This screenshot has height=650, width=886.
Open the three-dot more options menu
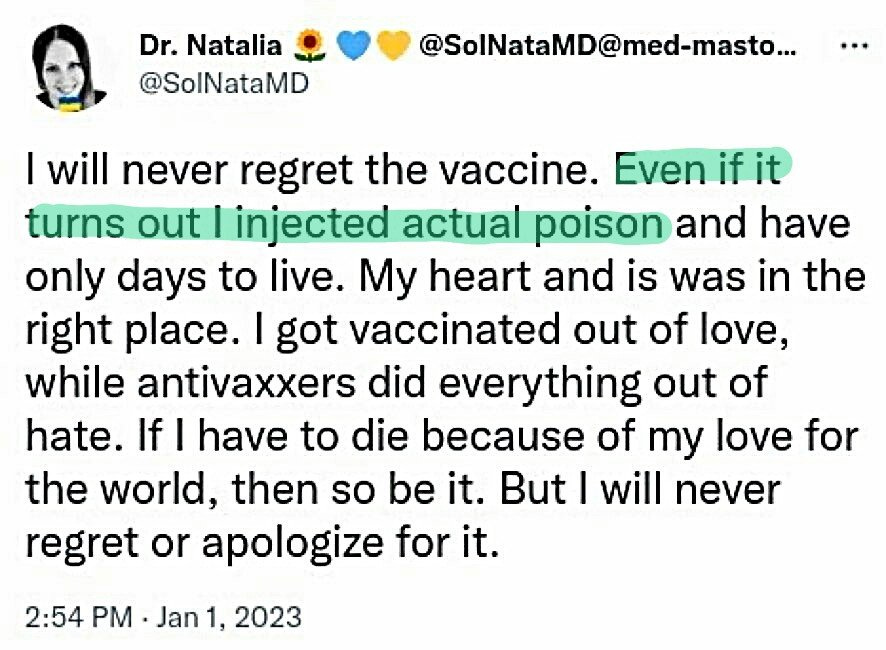point(854,46)
